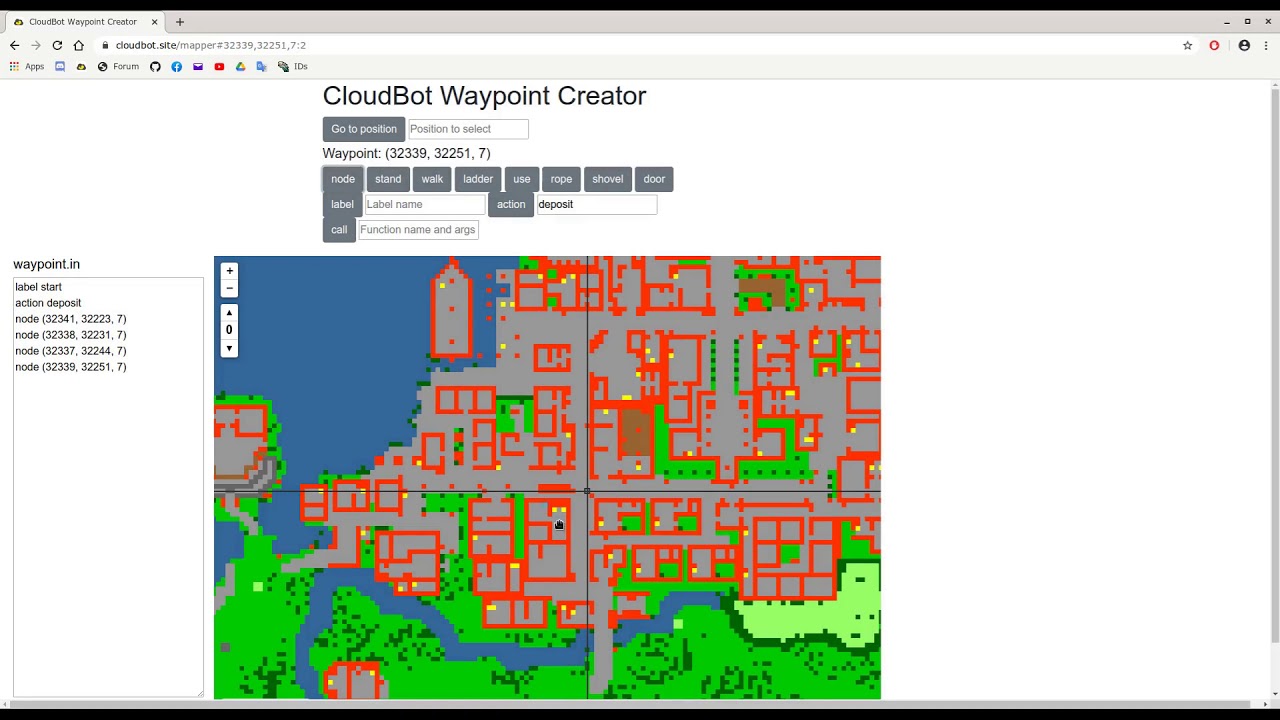Viewport: 1280px width, 720px height.
Task: Click browser back arrow
Action: [14, 45]
